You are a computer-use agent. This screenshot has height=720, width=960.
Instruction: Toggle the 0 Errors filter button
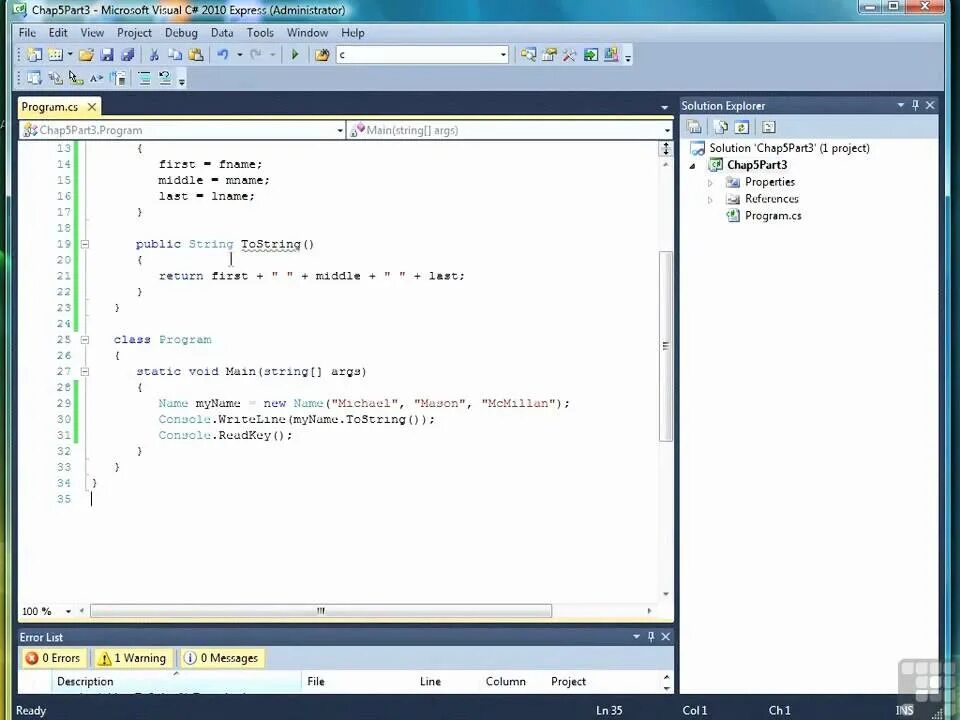[x=53, y=658]
